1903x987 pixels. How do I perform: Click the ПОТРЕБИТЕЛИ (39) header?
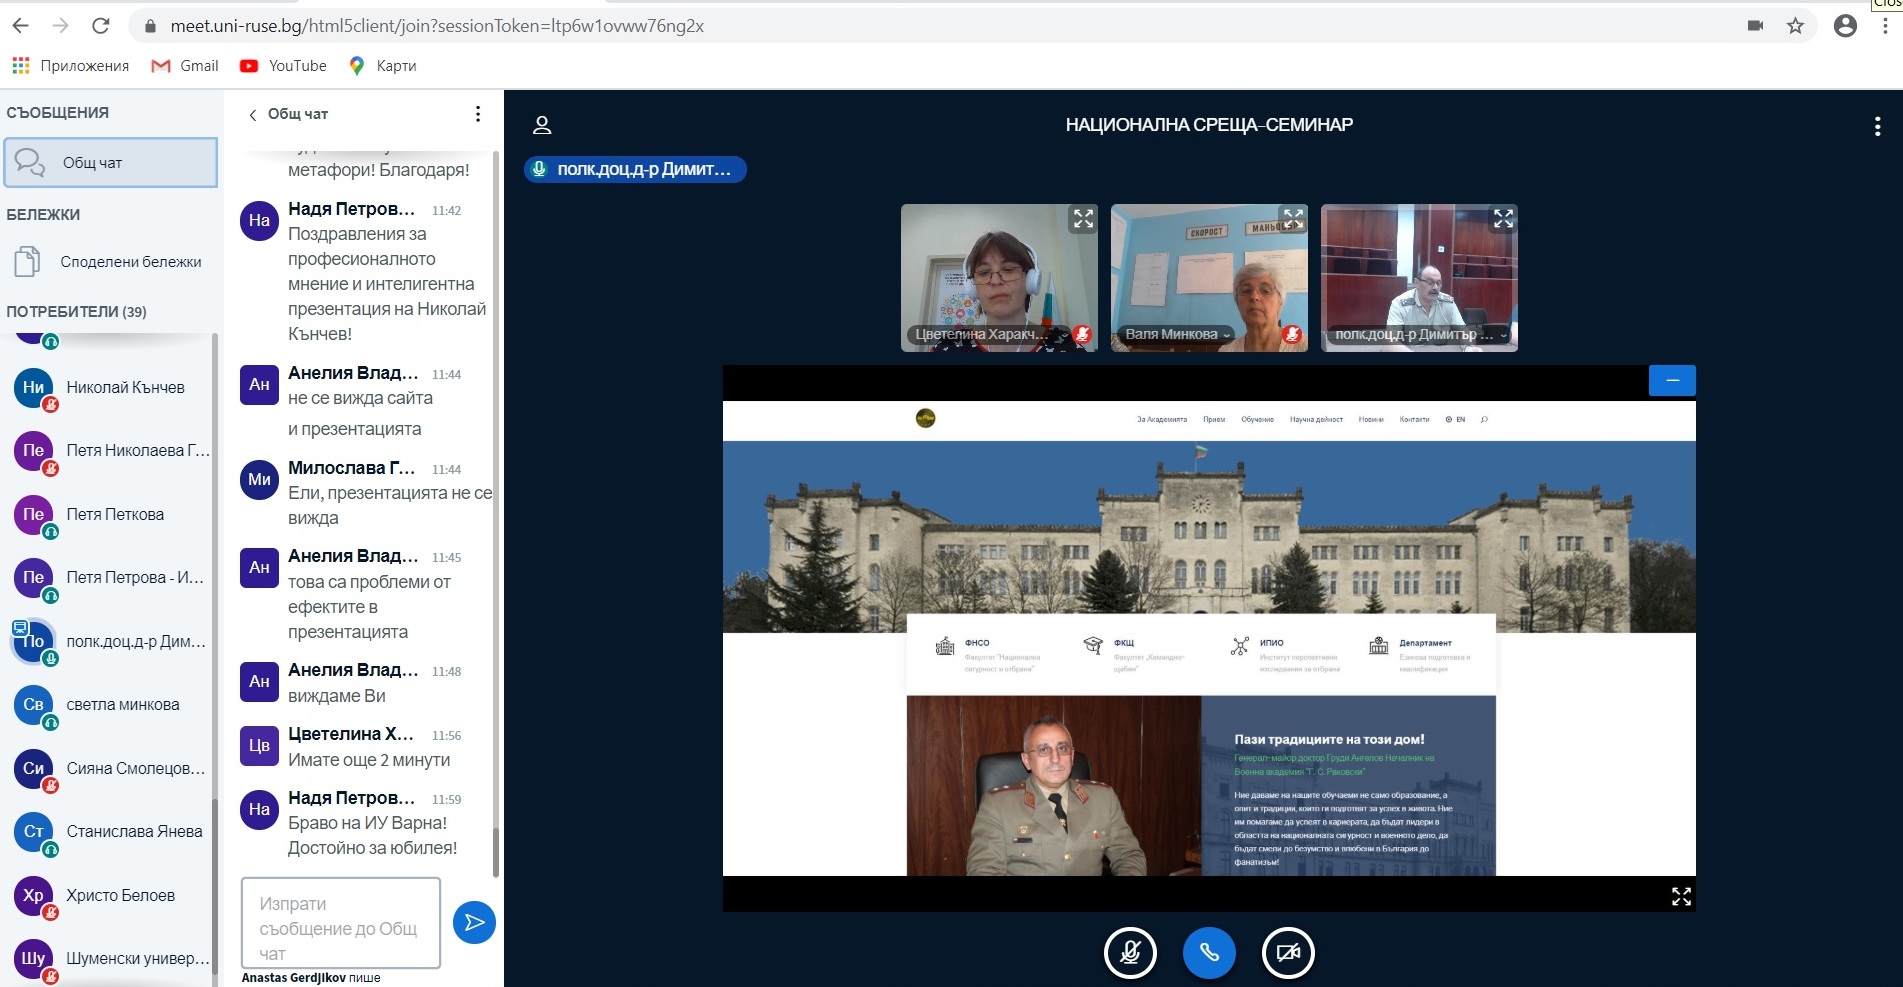(76, 312)
